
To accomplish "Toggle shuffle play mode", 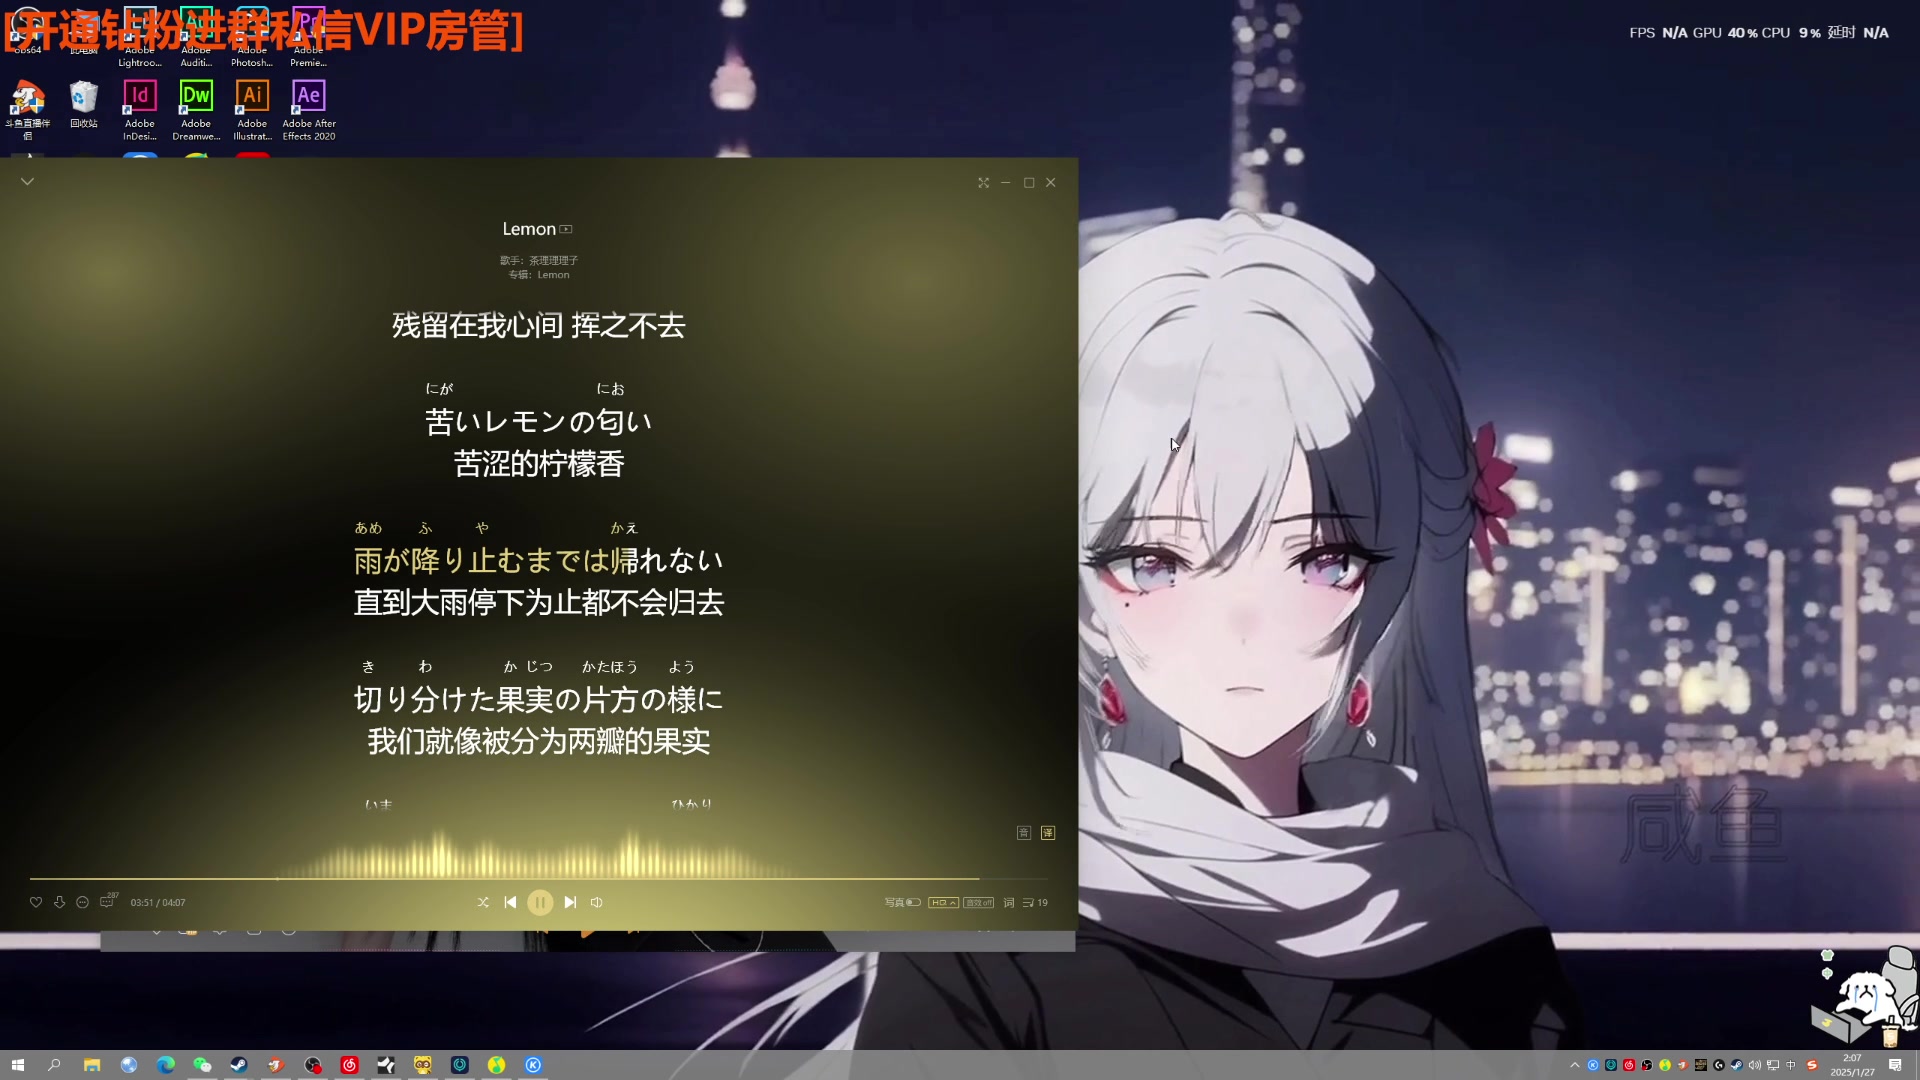I will click(x=483, y=902).
